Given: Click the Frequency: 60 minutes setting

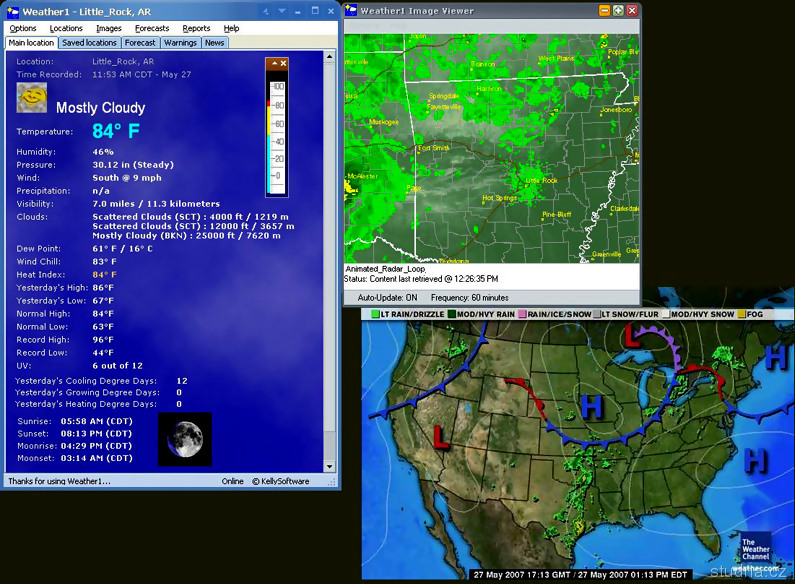Looking at the screenshot, I should click(469, 298).
